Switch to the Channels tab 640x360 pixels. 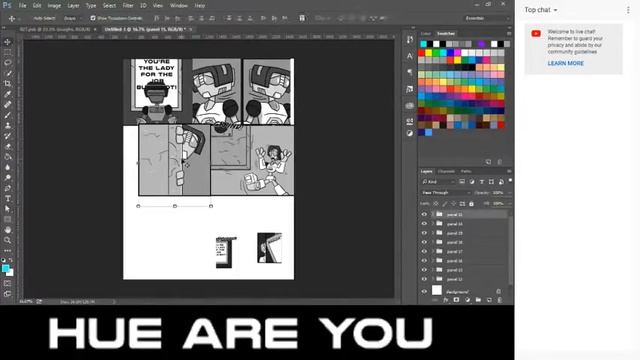point(446,171)
